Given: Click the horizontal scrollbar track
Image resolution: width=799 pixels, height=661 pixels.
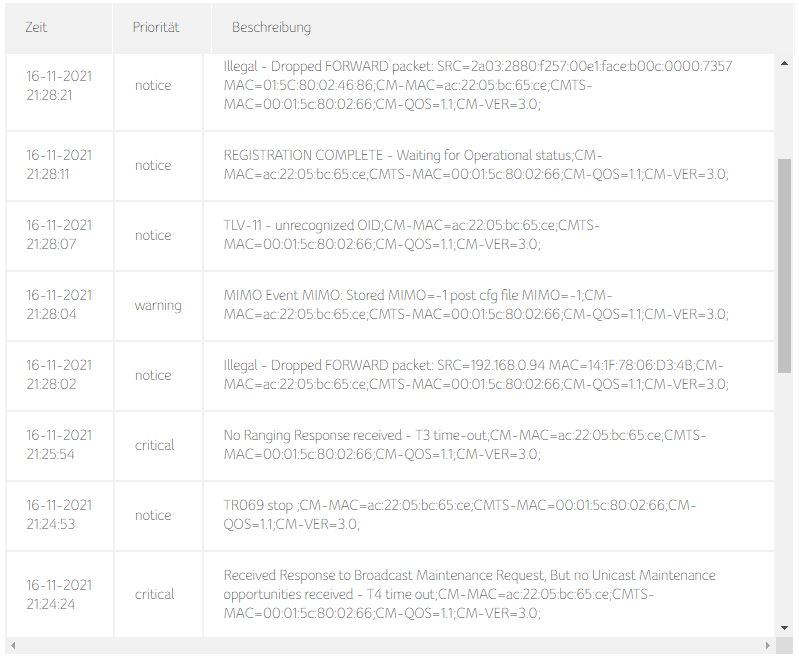Looking at the screenshot, I should pyautogui.click(x=390, y=645).
